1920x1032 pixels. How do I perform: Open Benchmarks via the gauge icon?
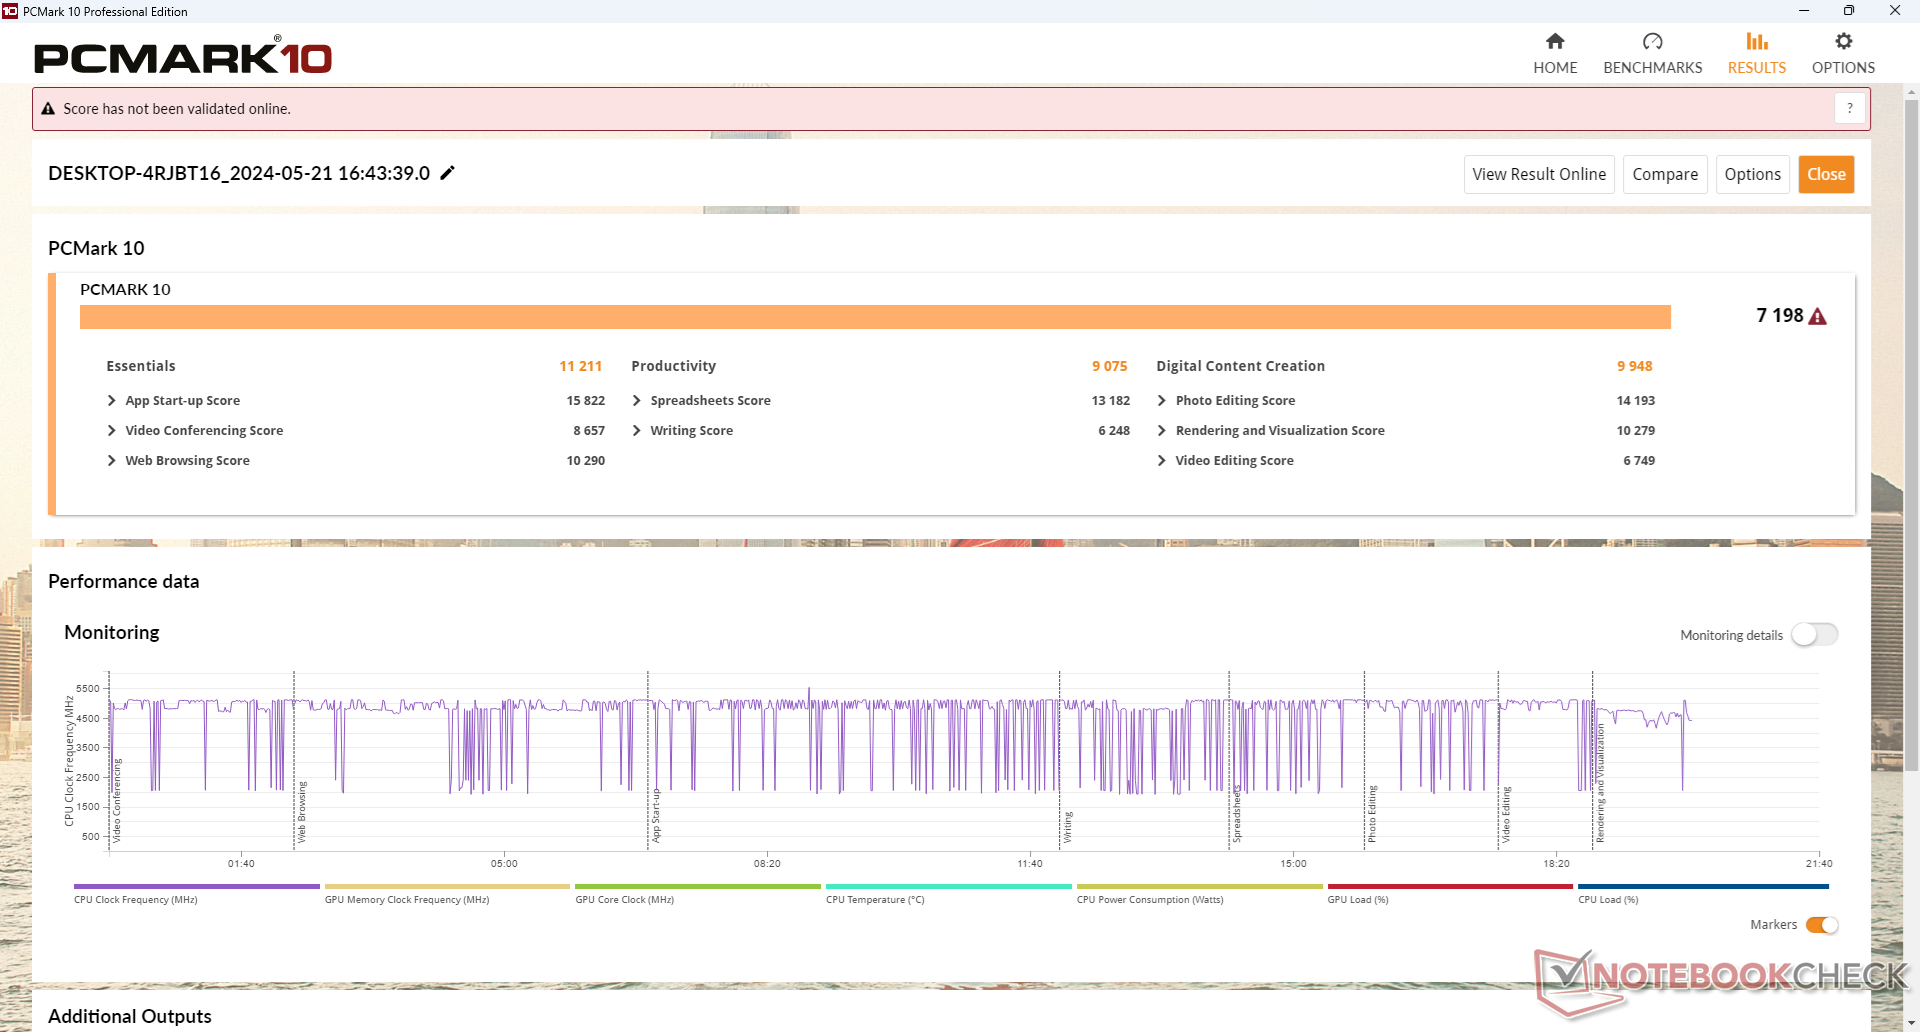pos(1652,42)
